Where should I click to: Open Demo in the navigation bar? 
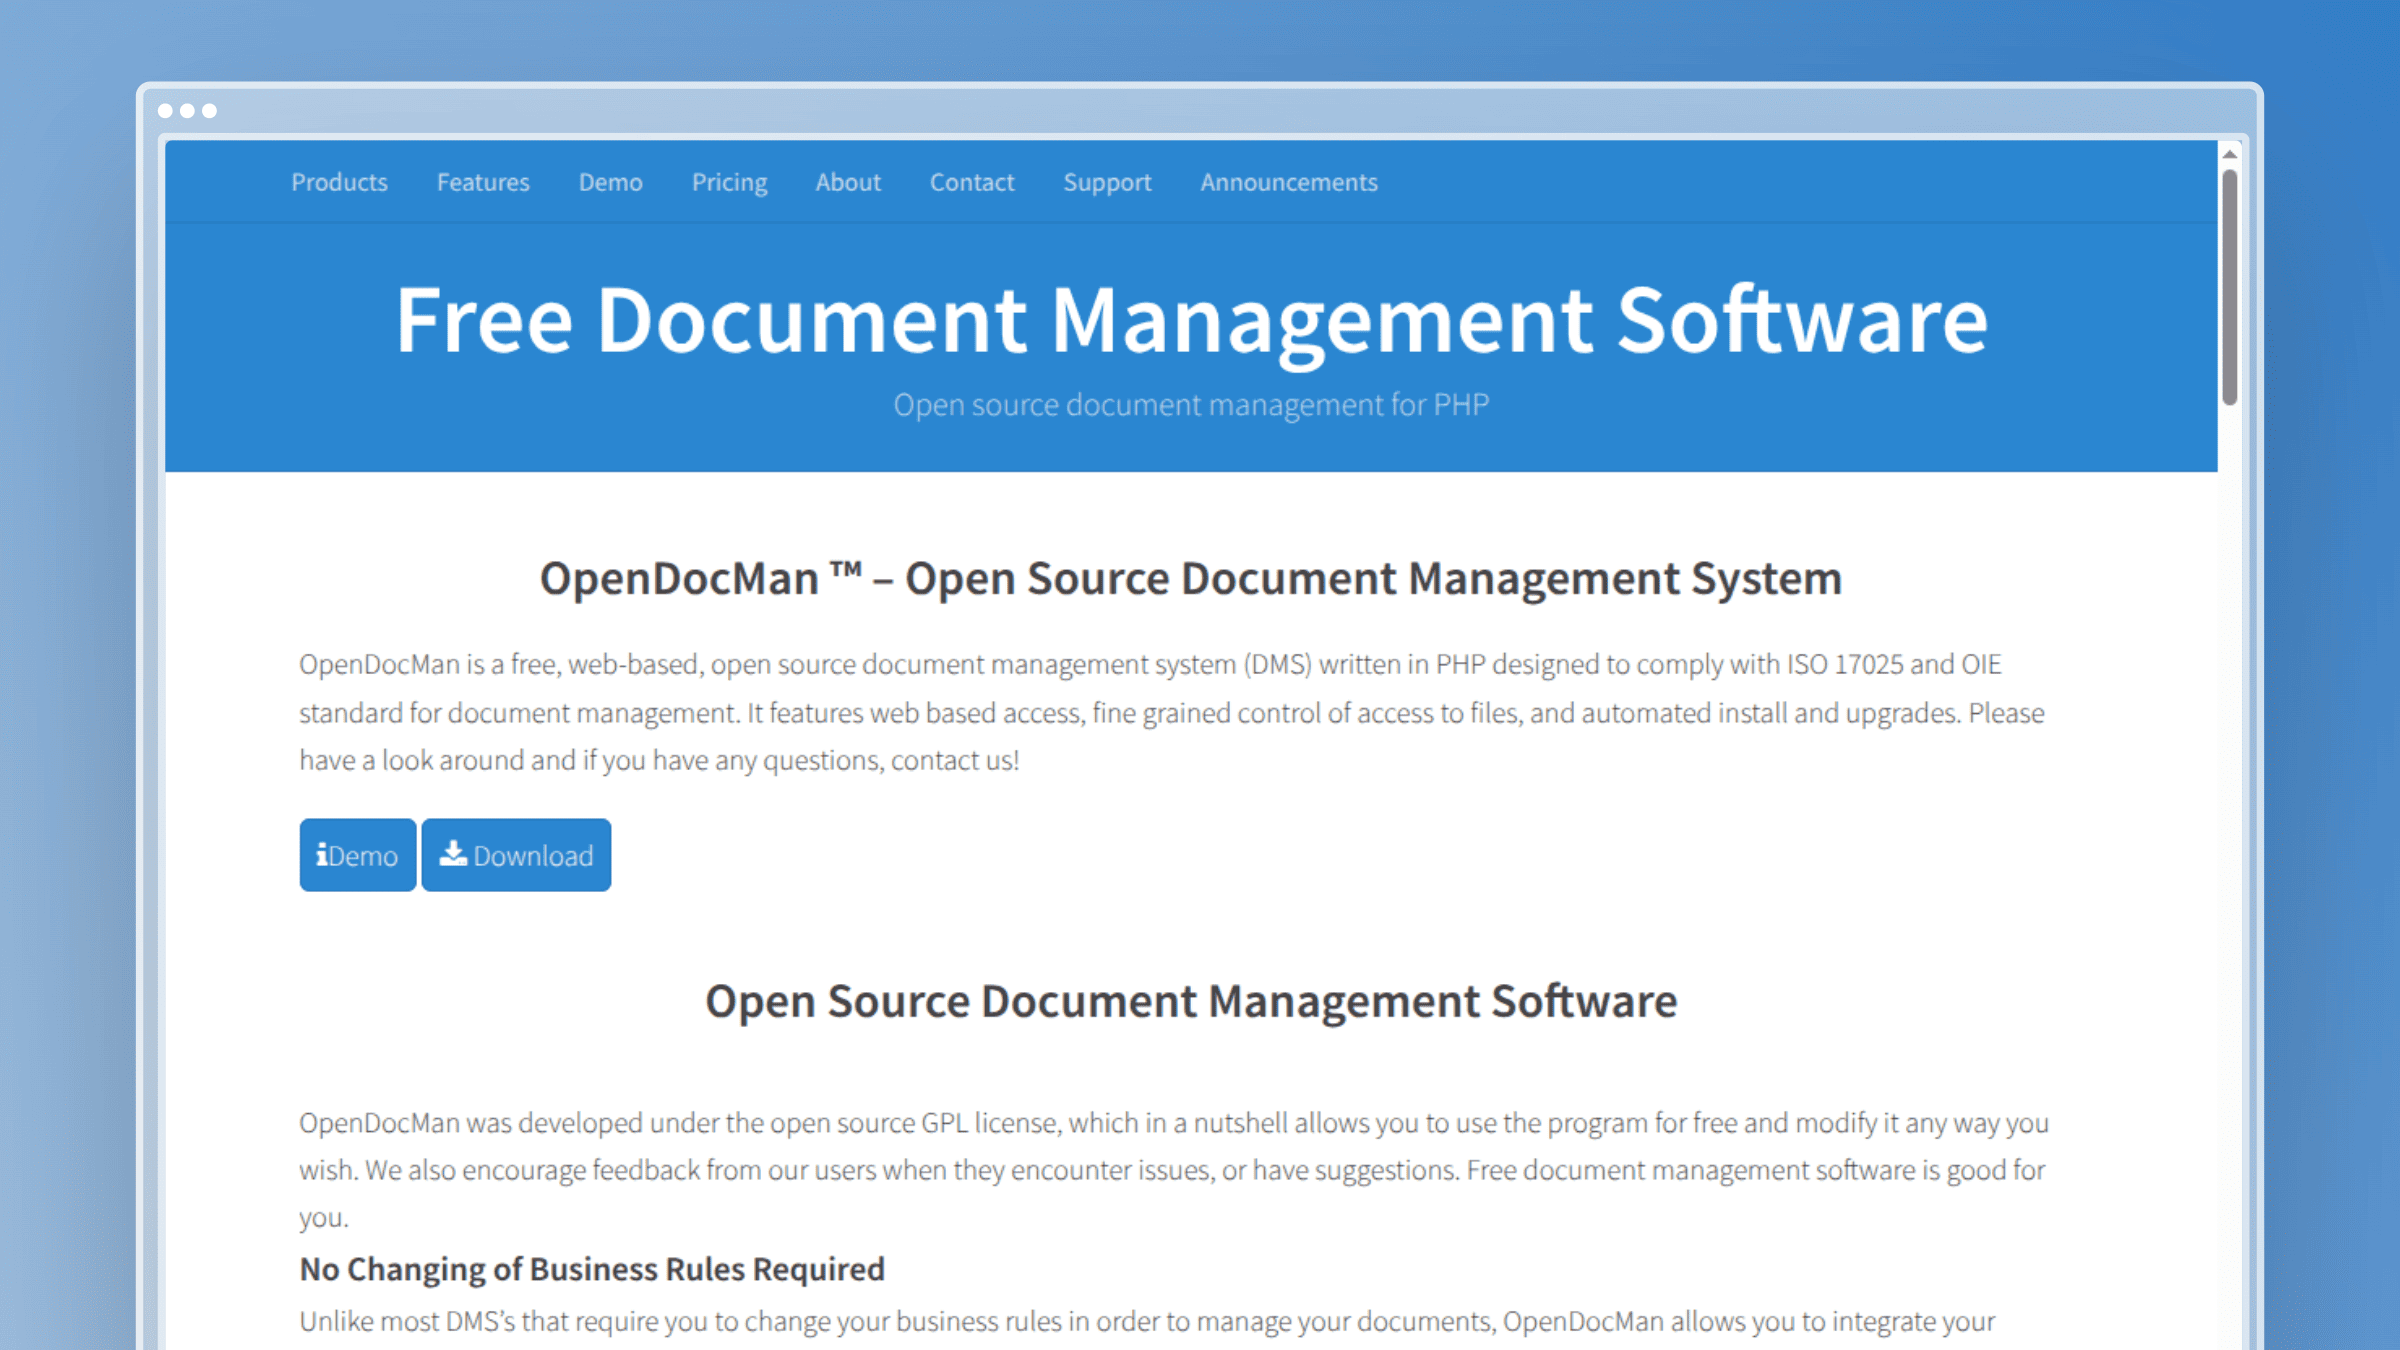pos(610,182)
